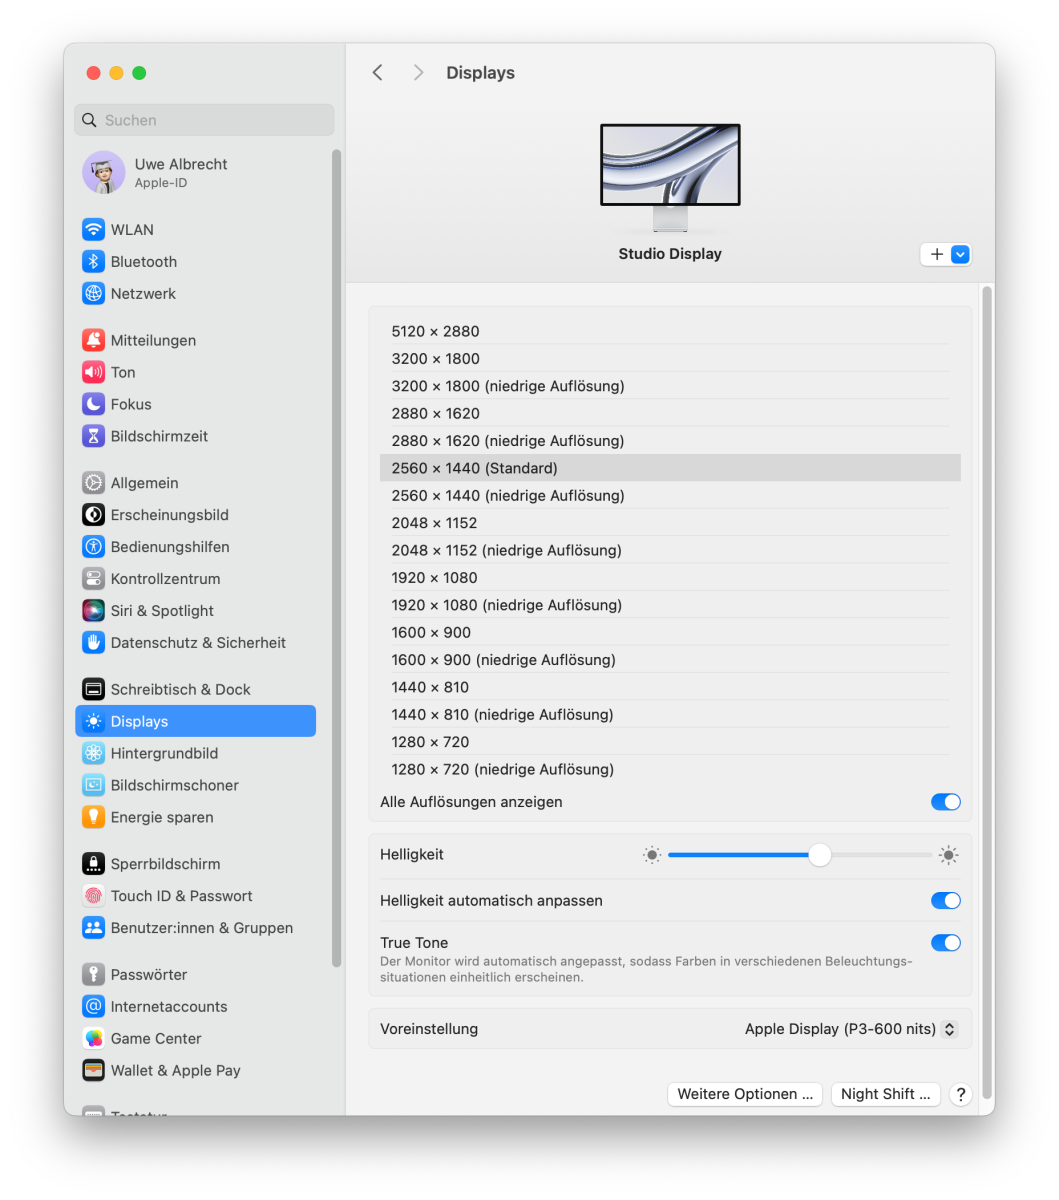The image size is (1059, 1200).
Task: Click the Touch ID fingerprint icon
Action: coord(93,896)
